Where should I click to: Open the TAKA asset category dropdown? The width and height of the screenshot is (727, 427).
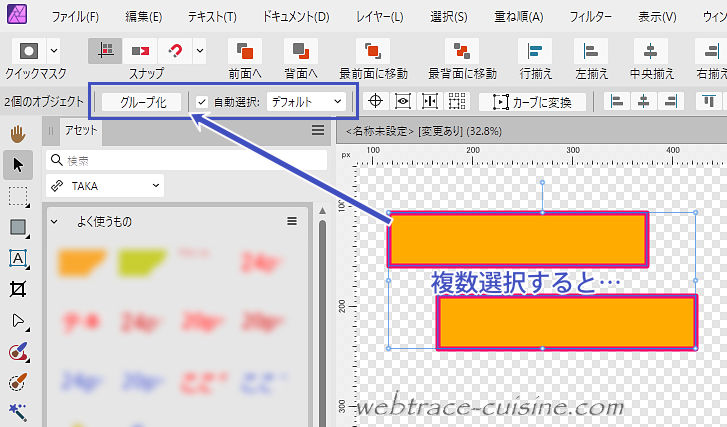point(105,186)
